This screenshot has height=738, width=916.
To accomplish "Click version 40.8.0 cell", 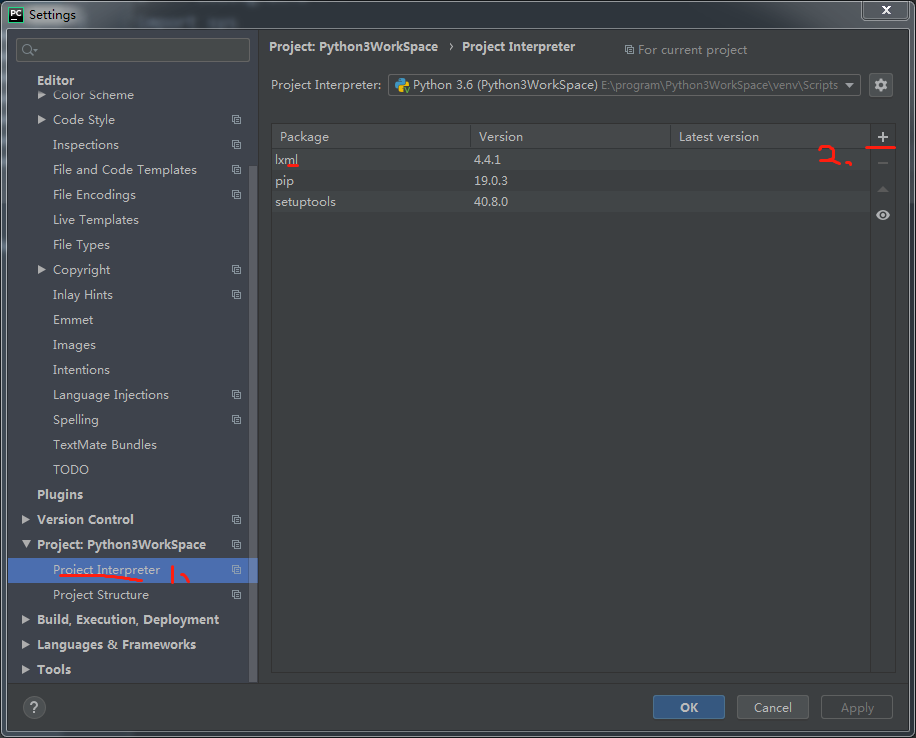I will 491,202.
